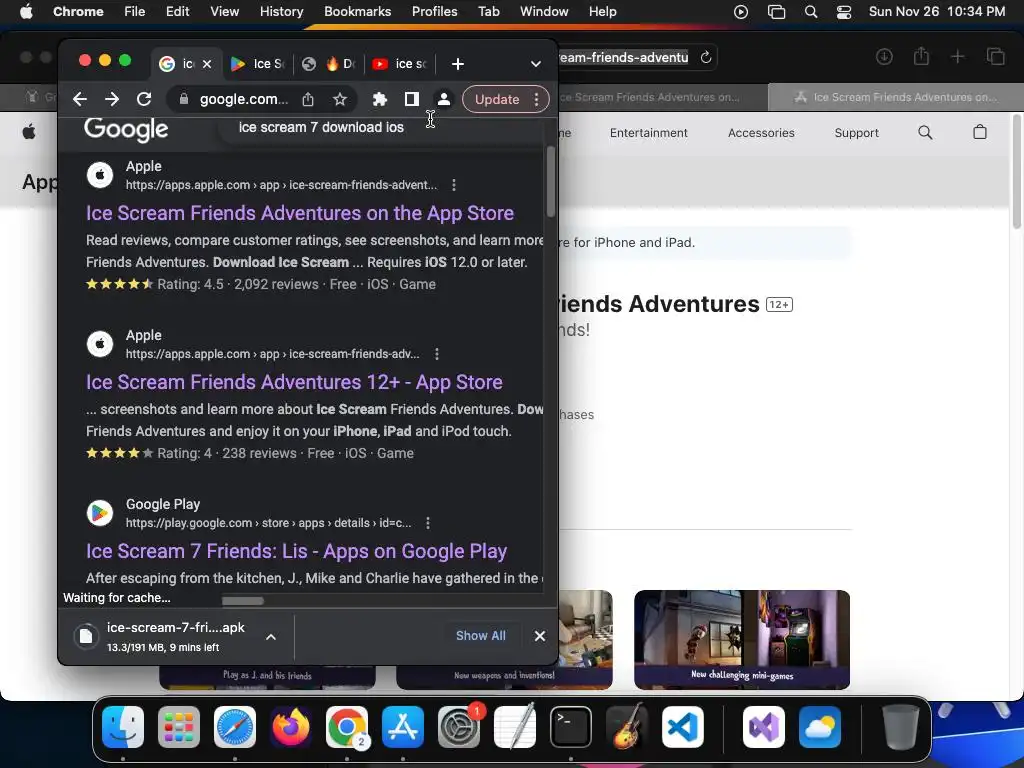Click Chrome forward arrow button

click(x=112, y=99)
